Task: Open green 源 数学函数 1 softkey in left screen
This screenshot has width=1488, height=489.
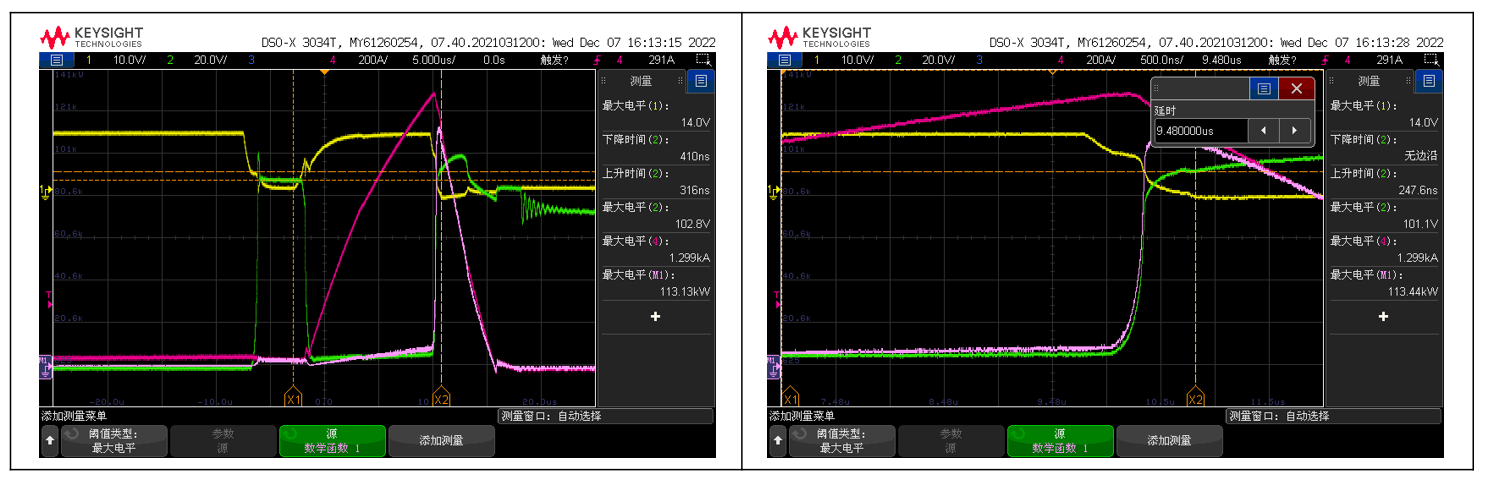Action: click(331, 441)
